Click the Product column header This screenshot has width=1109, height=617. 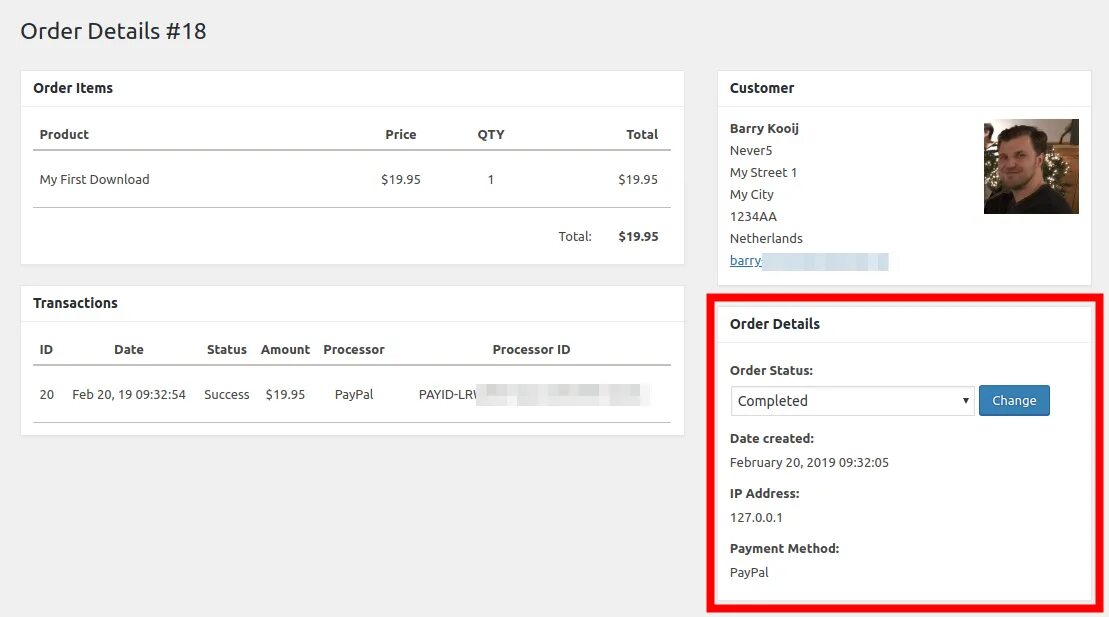(x=64, y=134)
